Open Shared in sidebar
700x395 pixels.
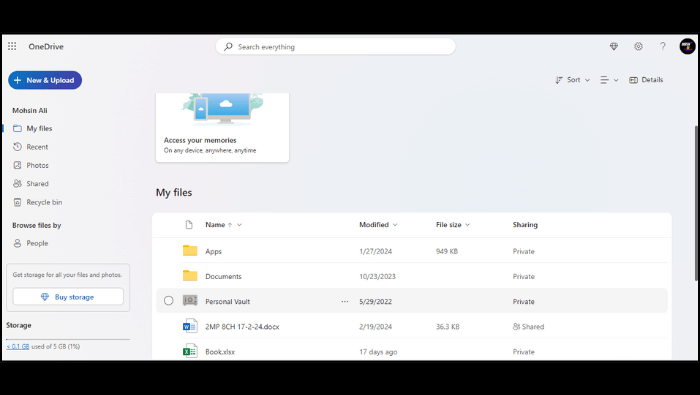(38, 183)
